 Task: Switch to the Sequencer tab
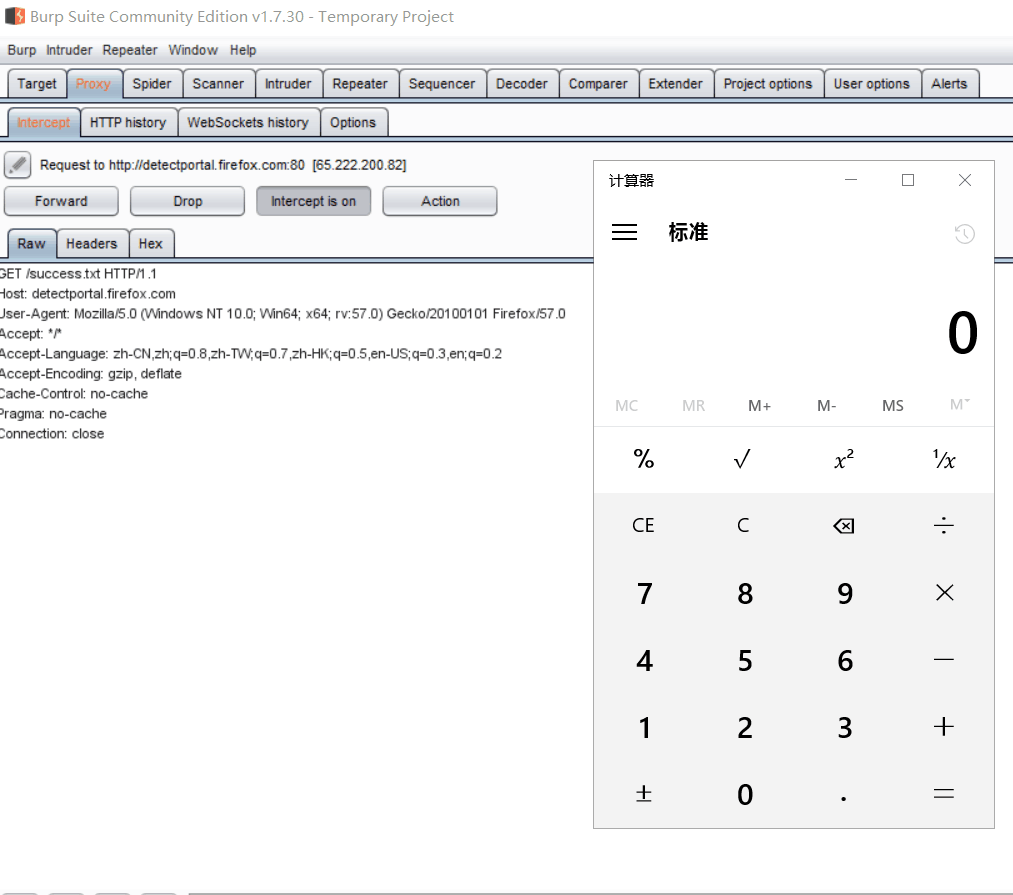click(x=442, y=84)
